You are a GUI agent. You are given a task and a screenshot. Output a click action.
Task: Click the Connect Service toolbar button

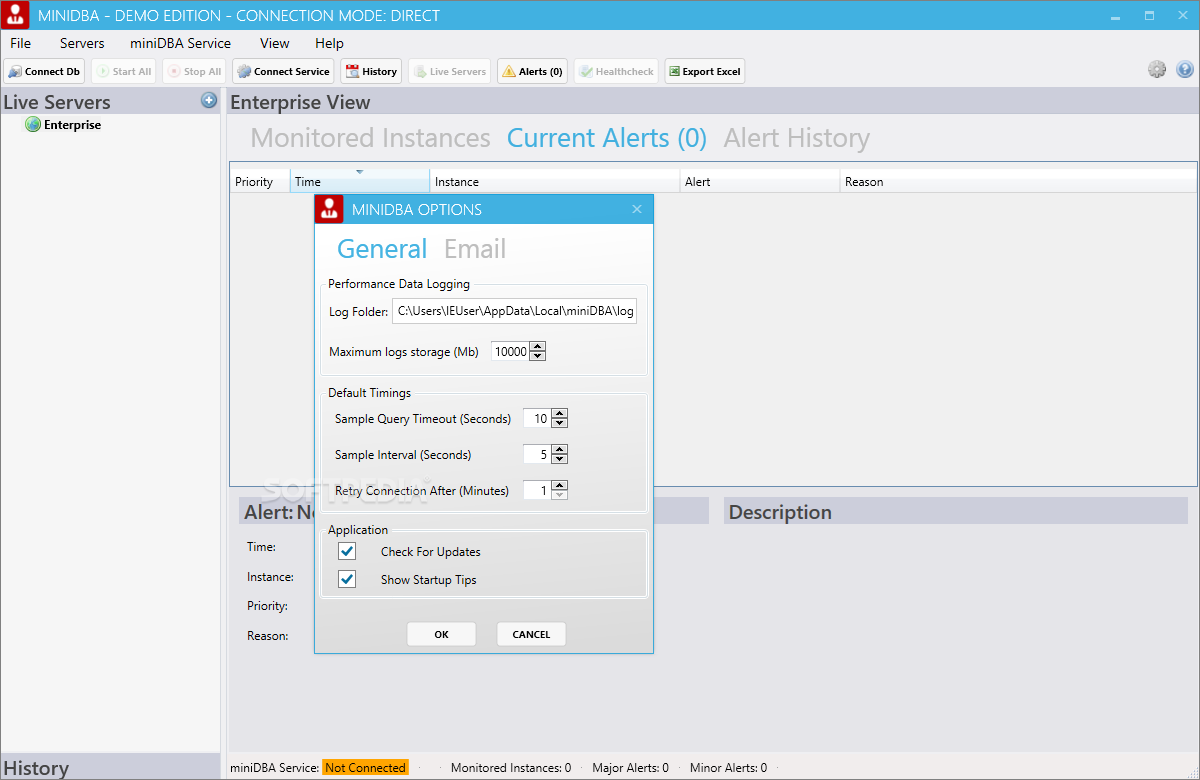[x=283, y=71]
